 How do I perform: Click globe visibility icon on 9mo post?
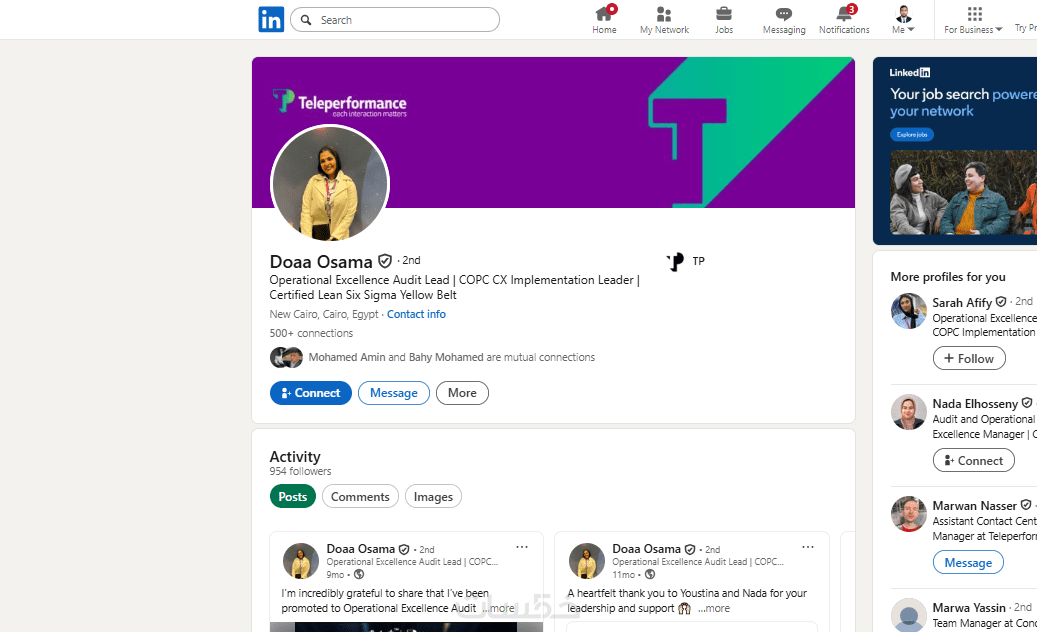(x=359, y=574)
